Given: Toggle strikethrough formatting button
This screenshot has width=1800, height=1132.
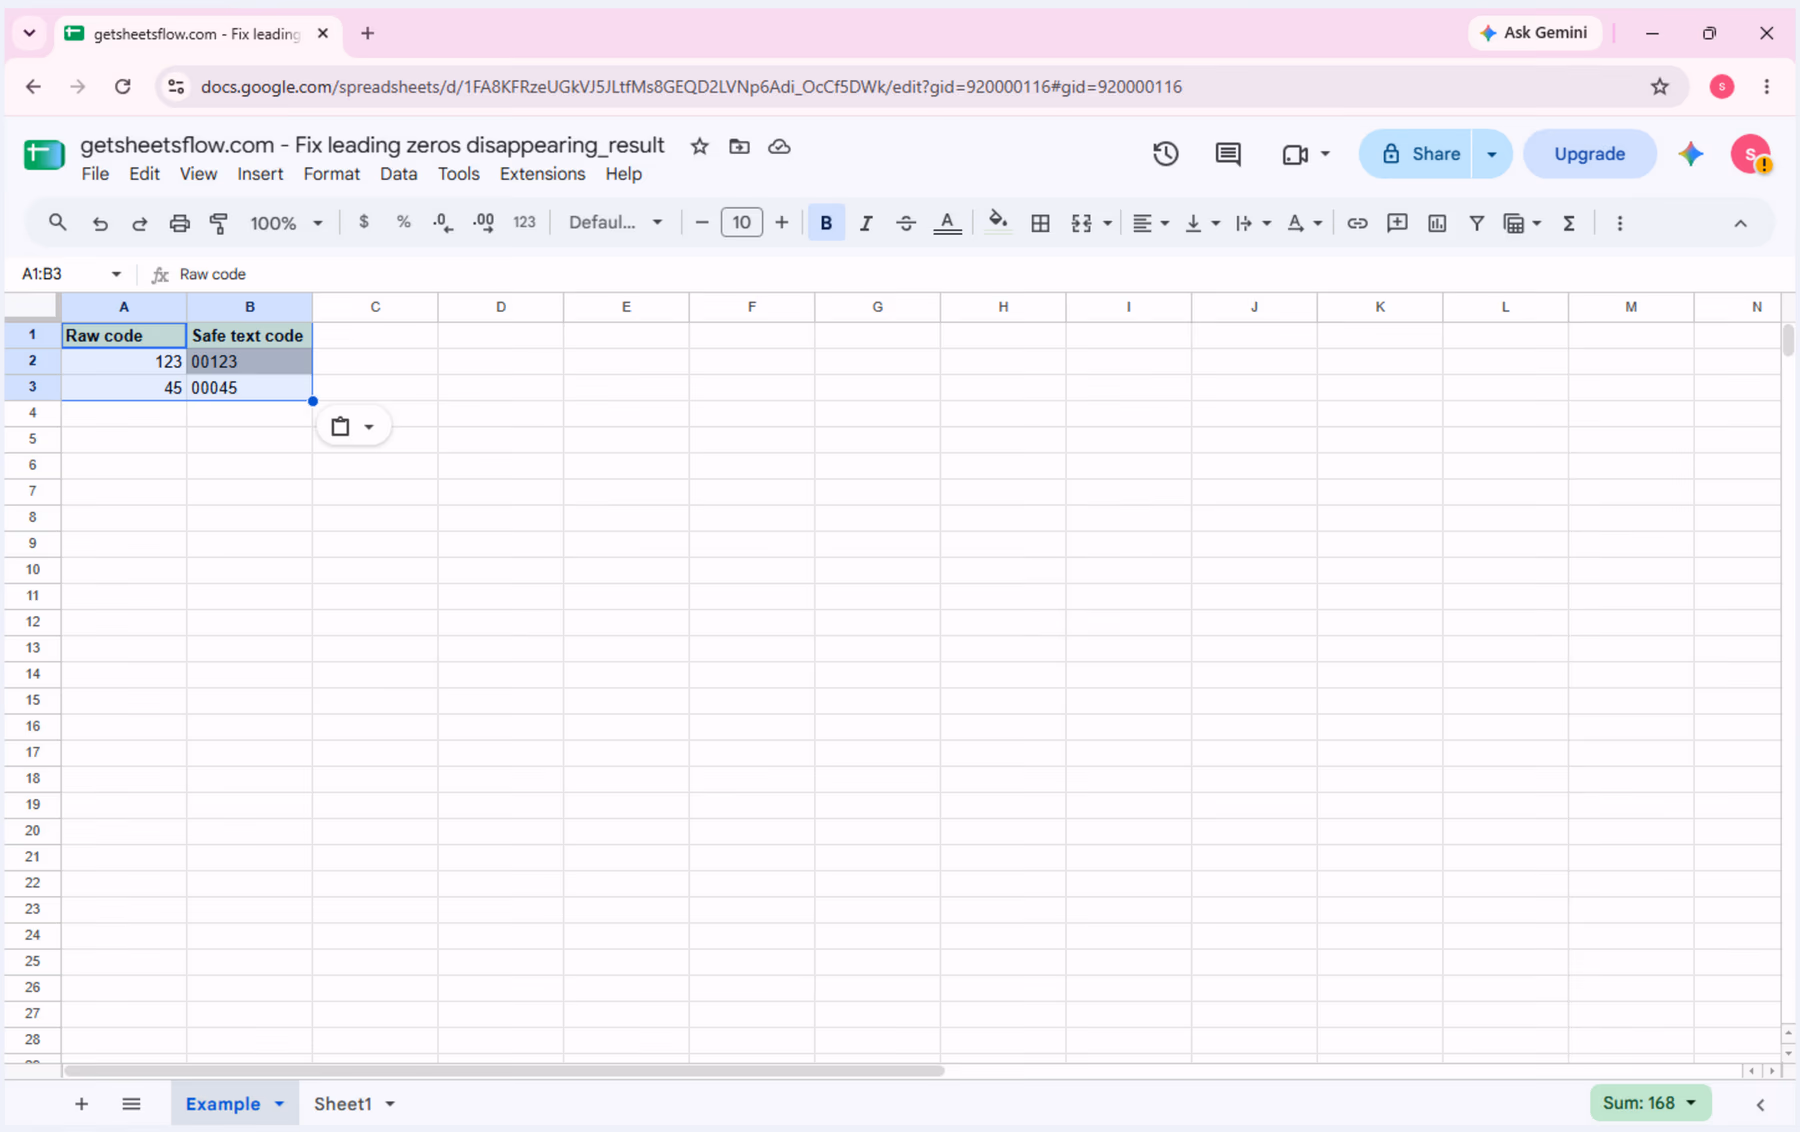Looking at the screenshot, I should tap(906, 223).
